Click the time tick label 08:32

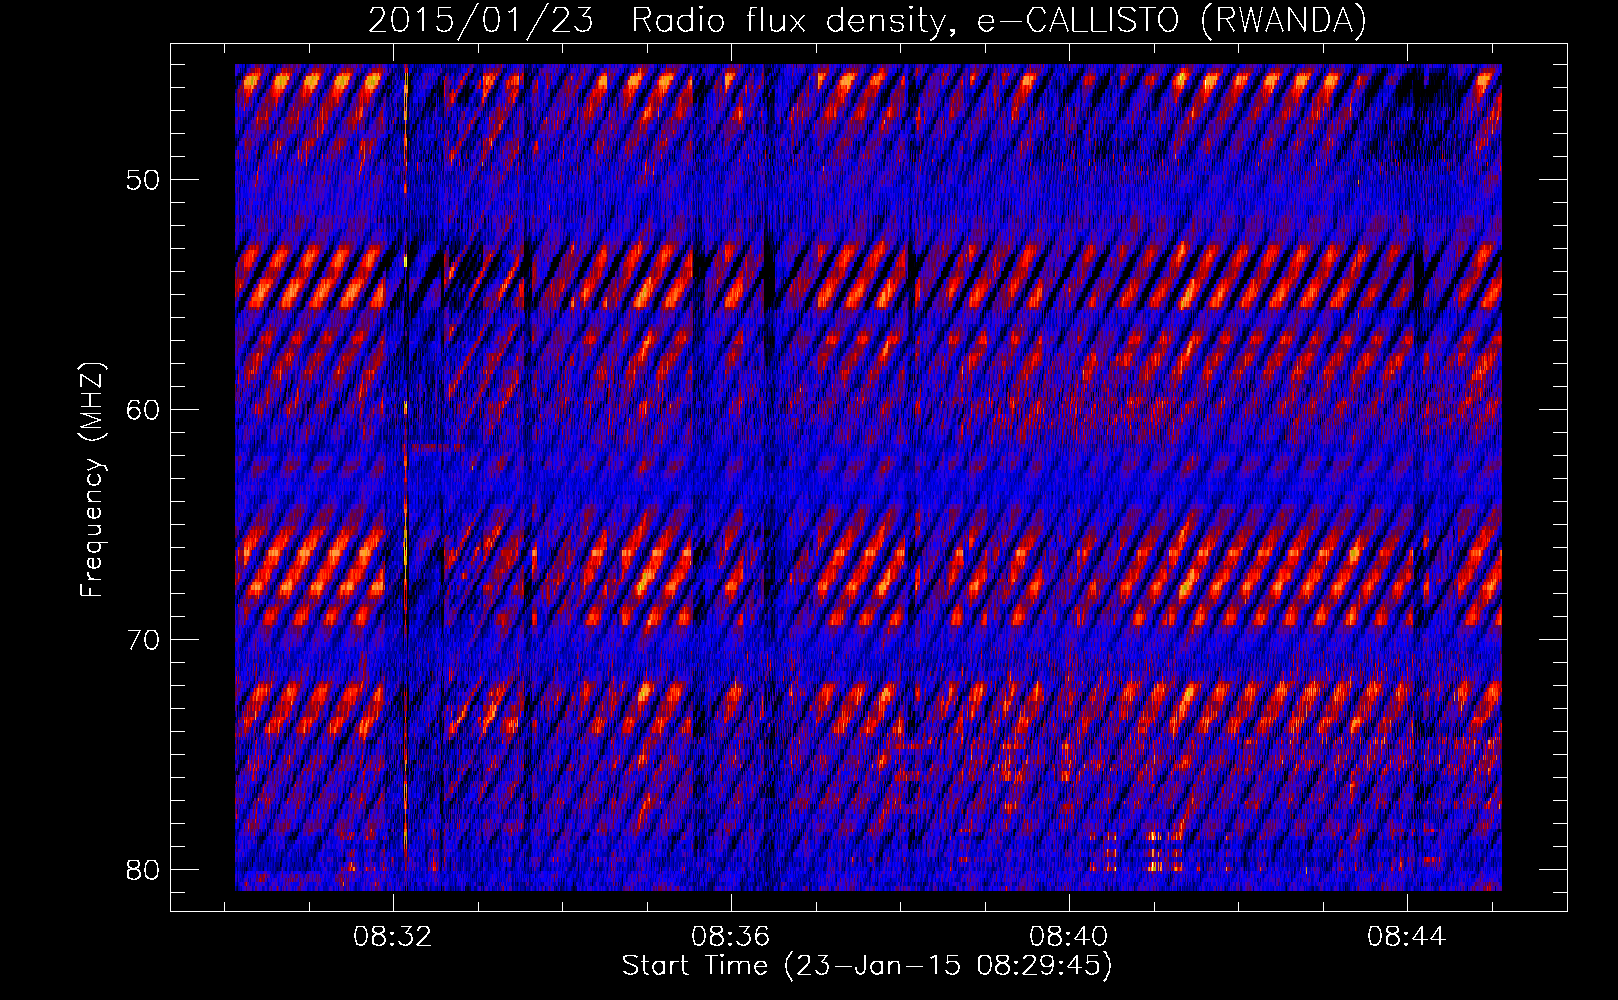coord(393,937)
